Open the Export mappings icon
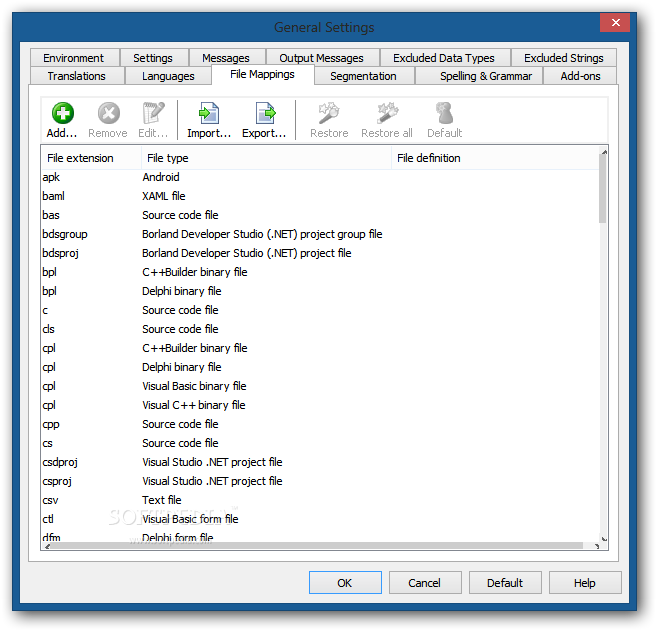The height and width of the screenshot is (631, 657). coord(265,113)
